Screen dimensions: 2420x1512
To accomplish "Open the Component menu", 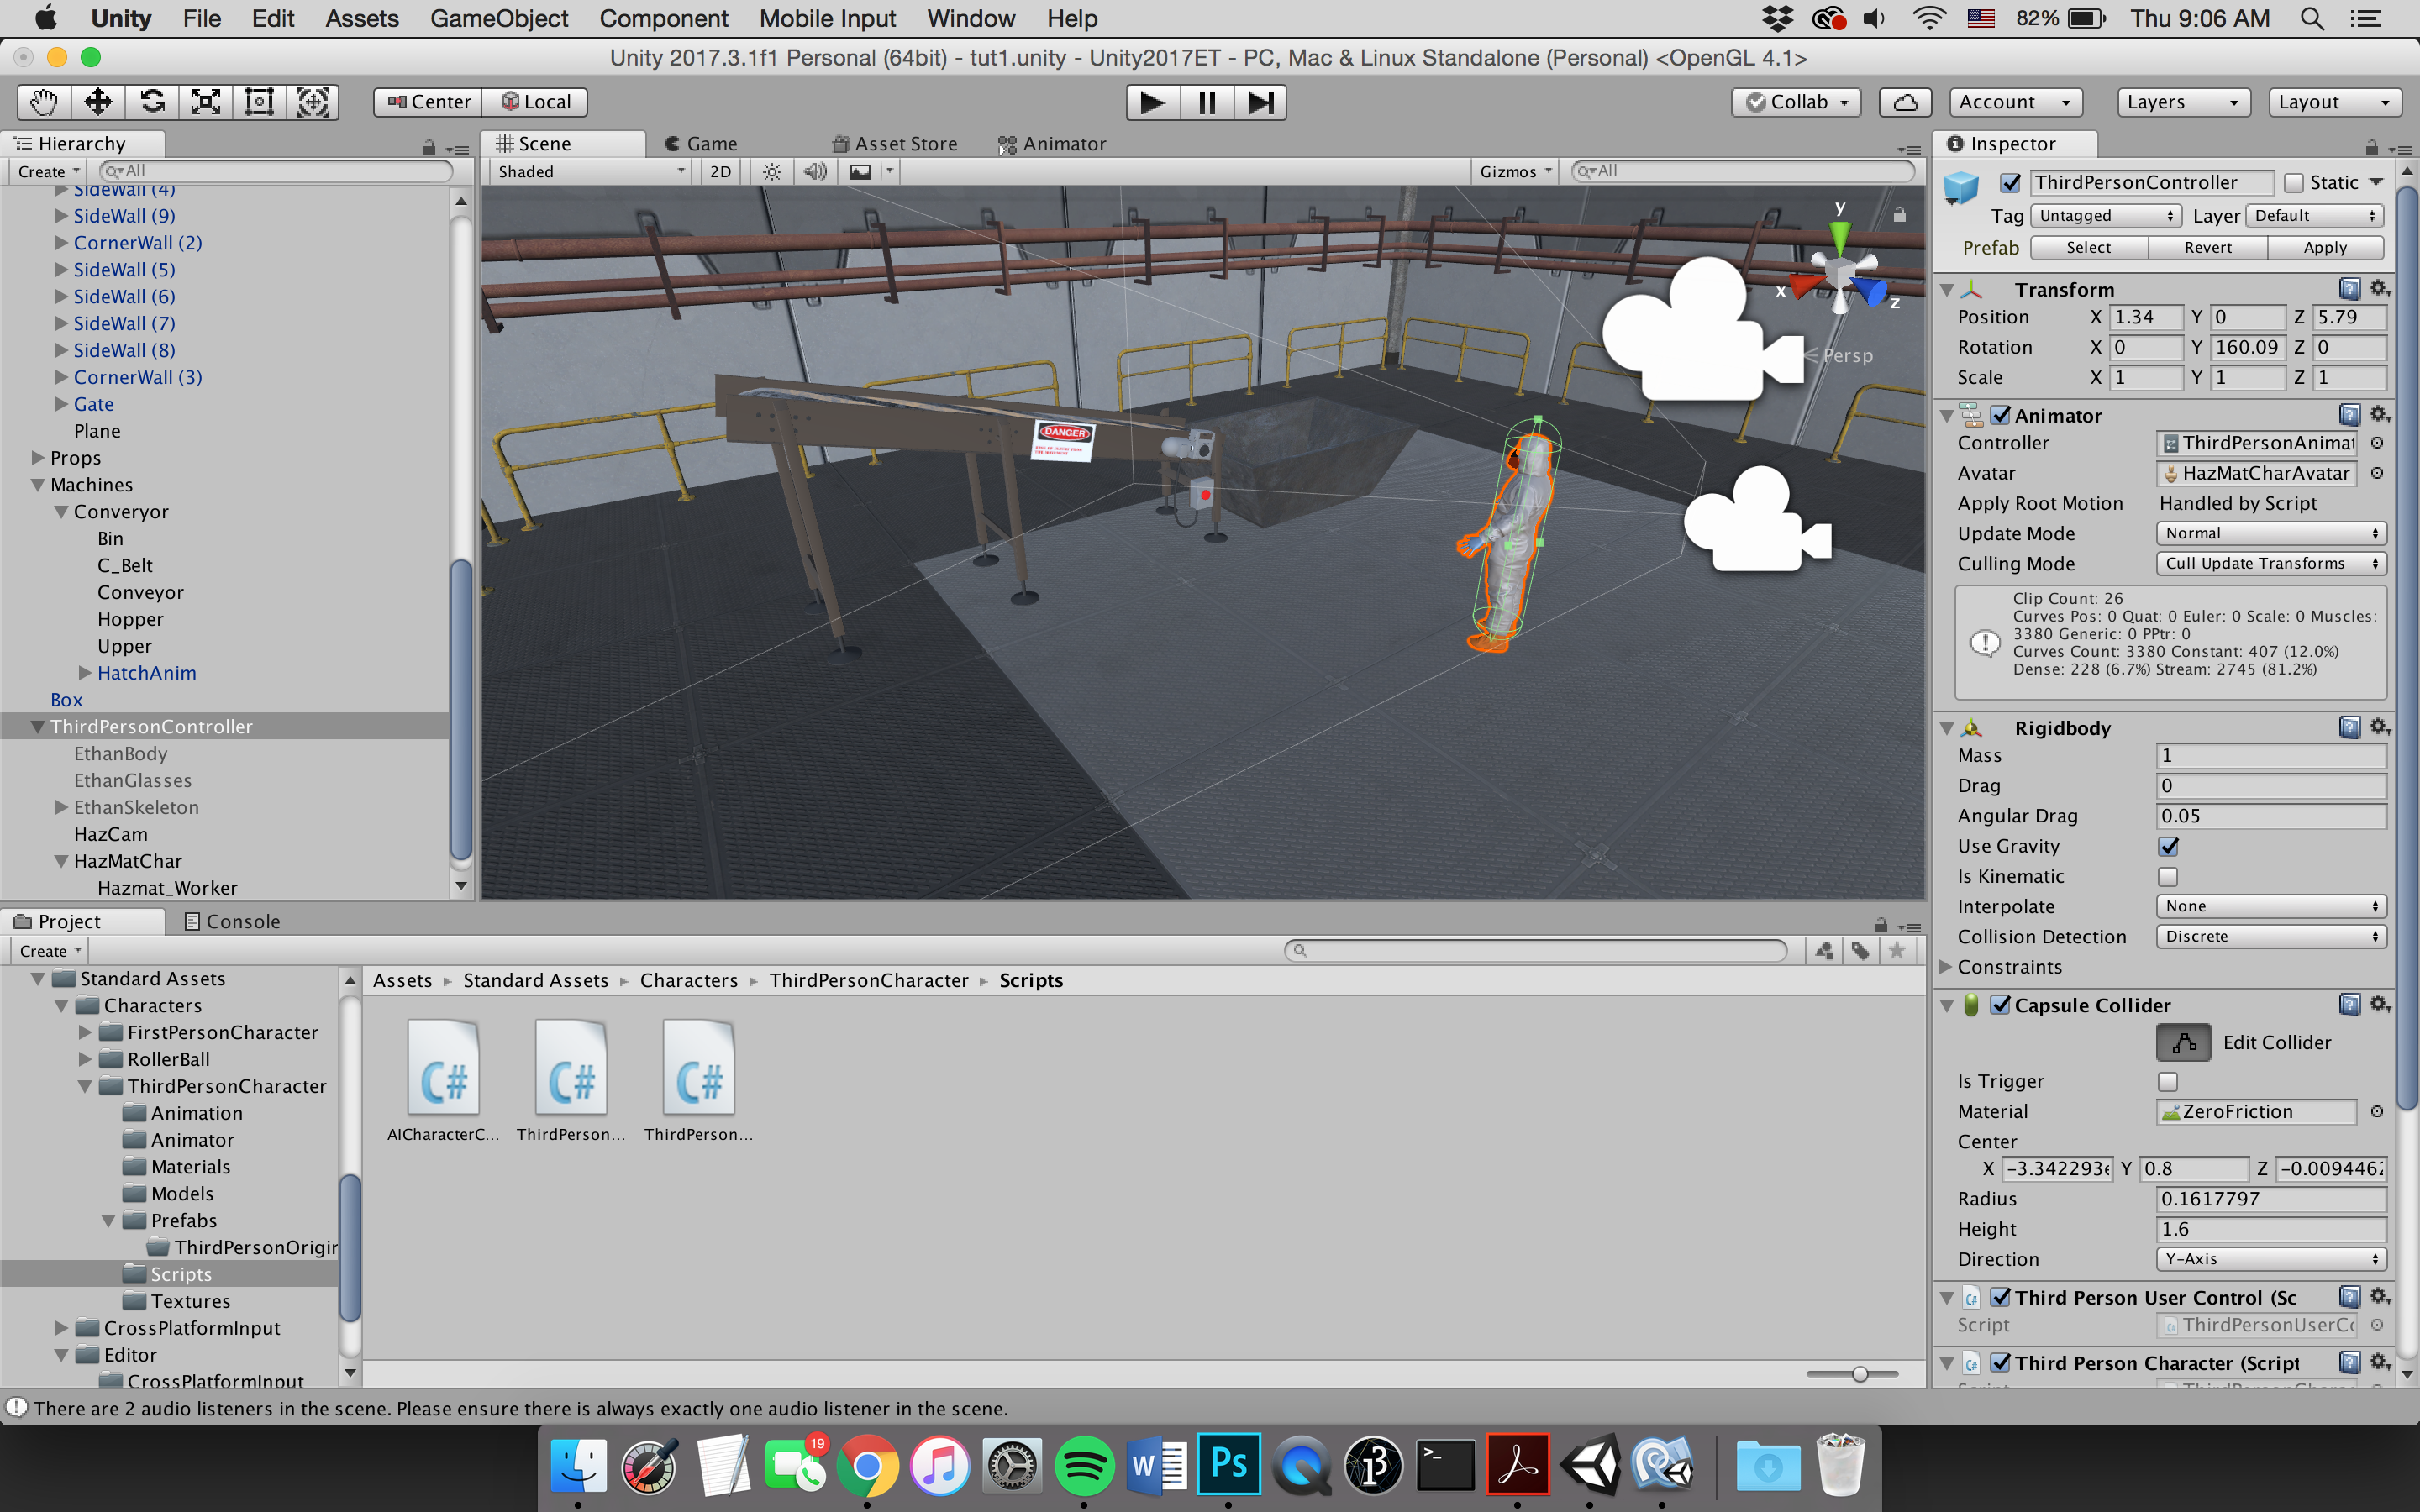I will (x=663, y=18).
